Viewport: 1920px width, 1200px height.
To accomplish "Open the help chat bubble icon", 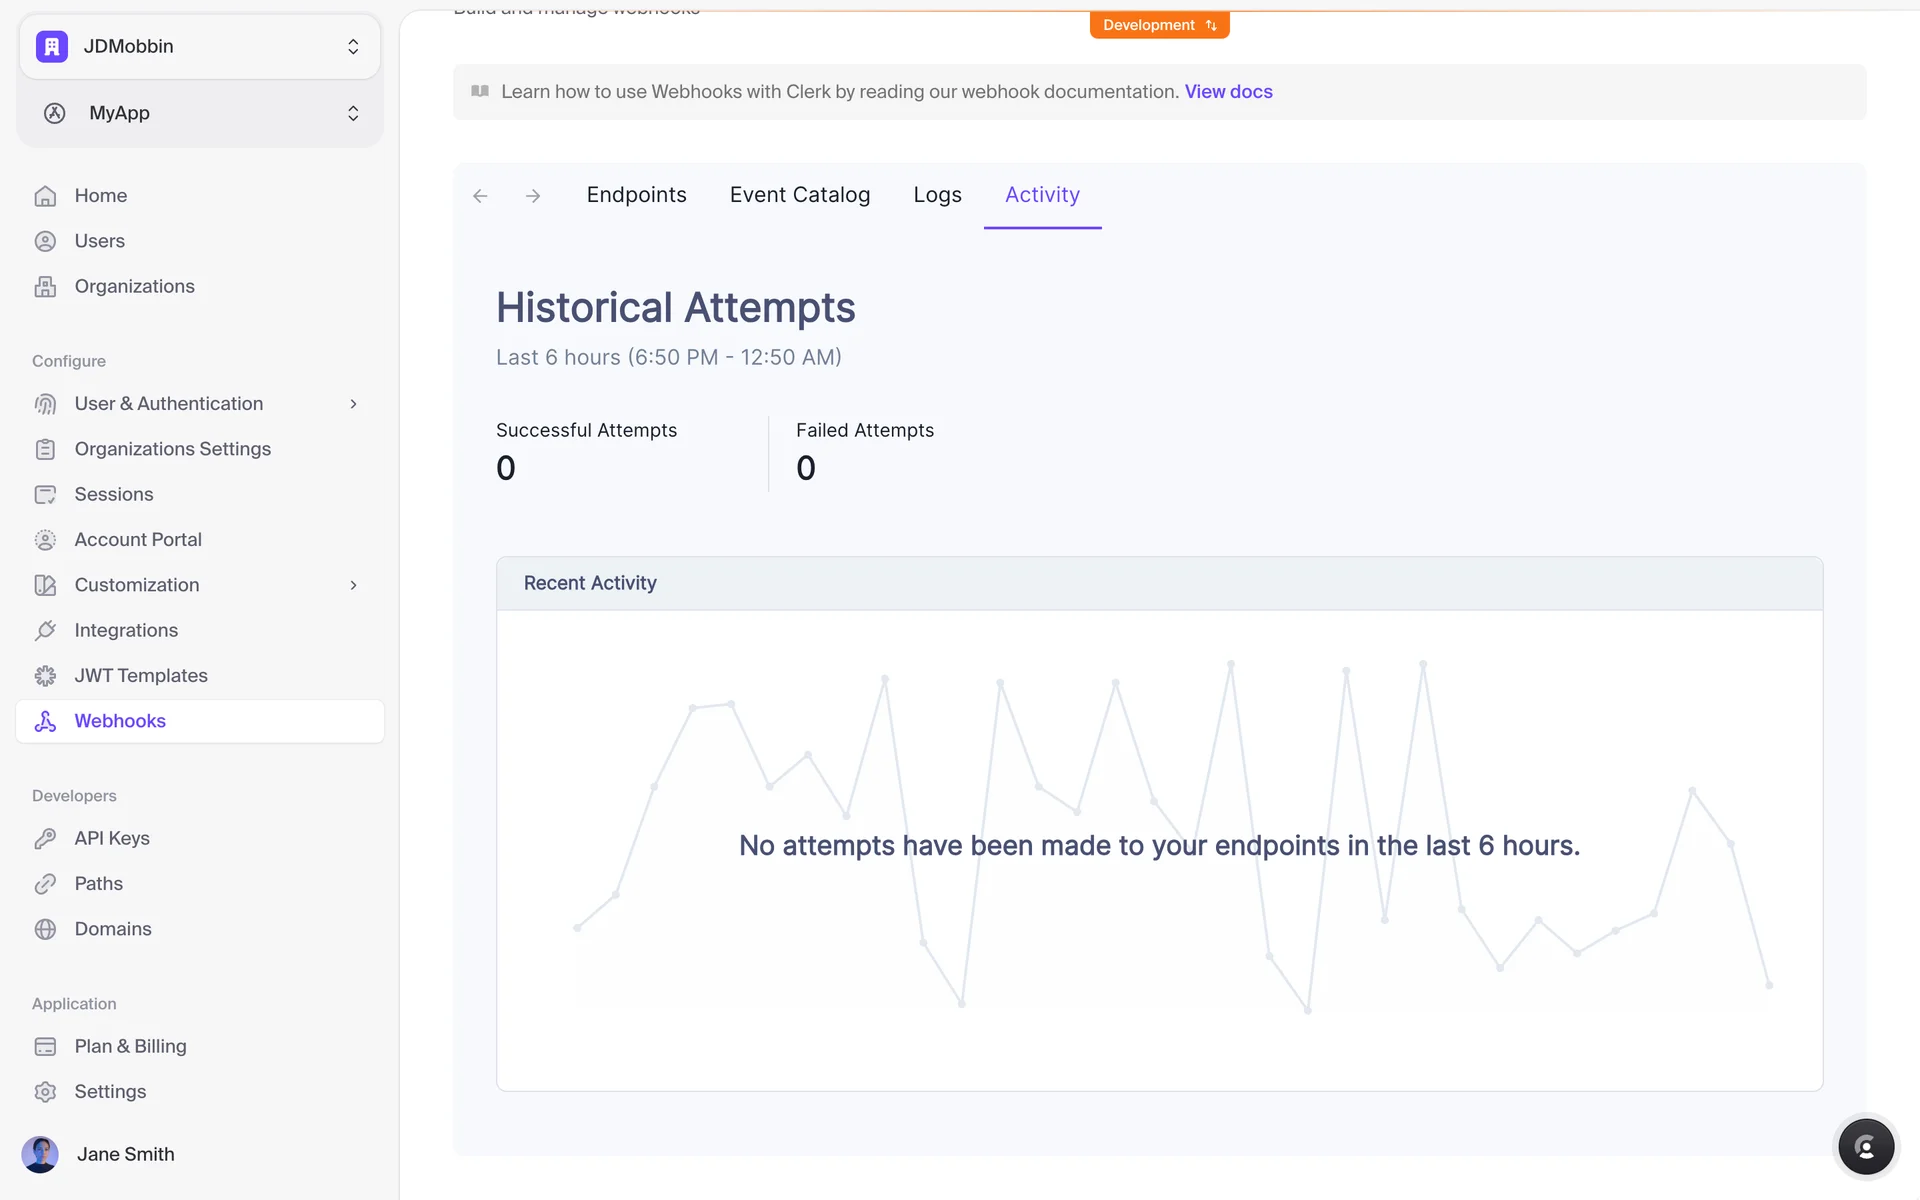I will point(1865,1147).
